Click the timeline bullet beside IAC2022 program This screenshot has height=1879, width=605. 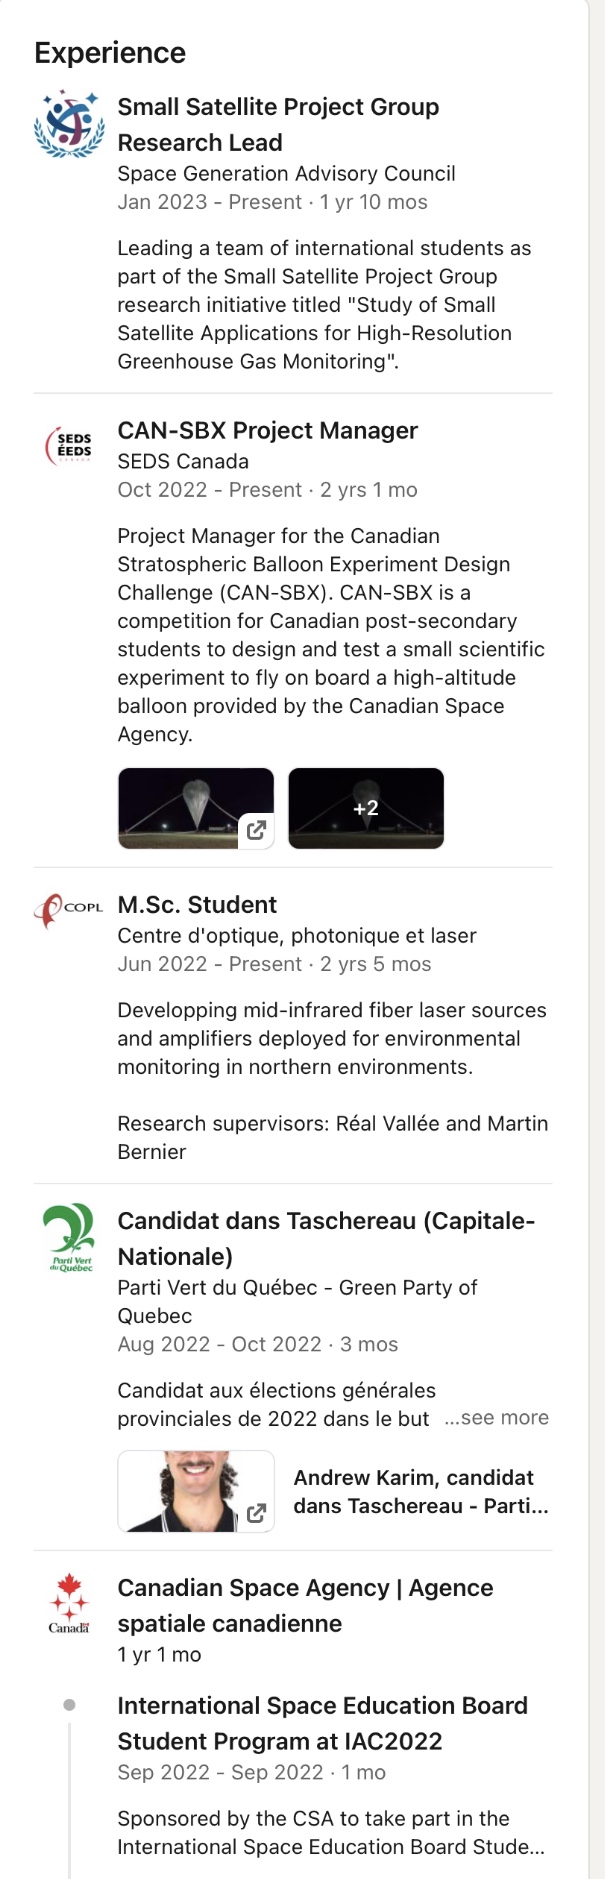point(69,1705)
